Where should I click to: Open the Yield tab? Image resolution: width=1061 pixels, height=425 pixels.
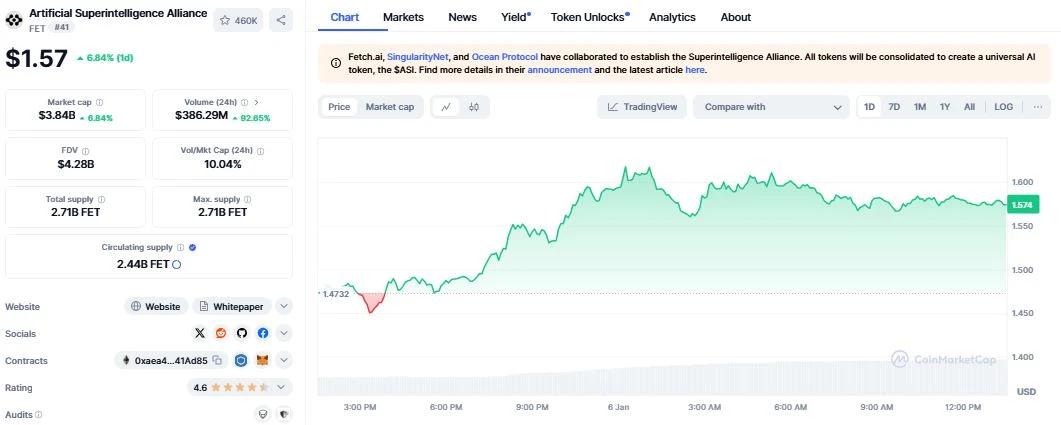click(516, 17)
